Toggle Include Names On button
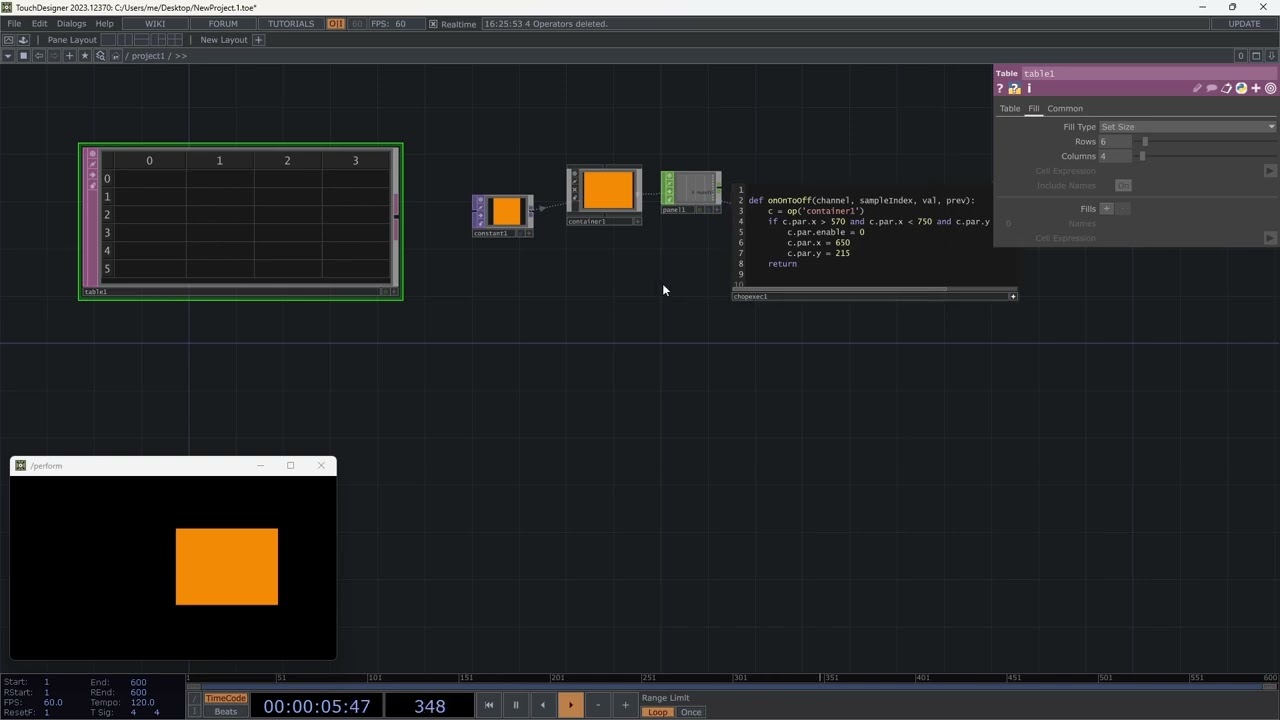The width and height of the screenshot is (1280, 720). click(1123, 186)
